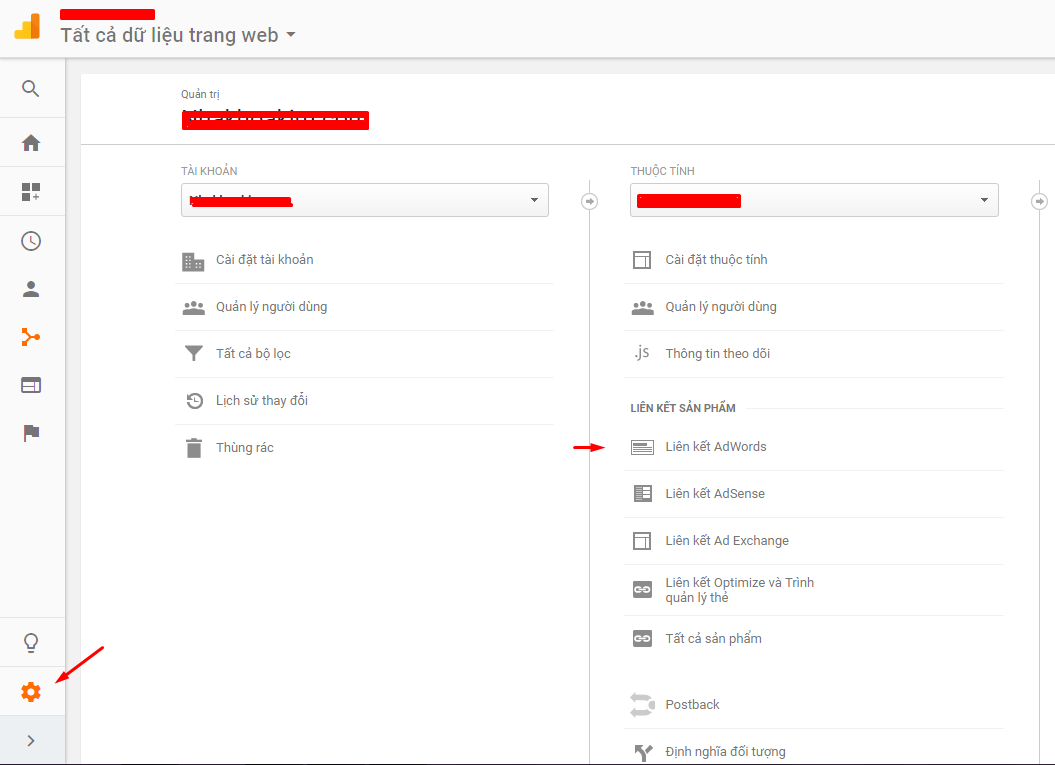
Task: Open 'Liên kết Ad Exchange'
Action: tap(727, 541)
